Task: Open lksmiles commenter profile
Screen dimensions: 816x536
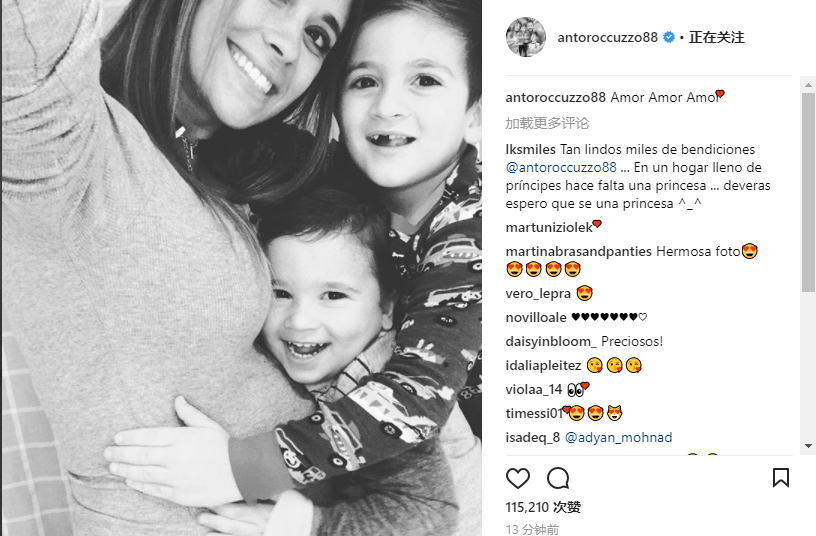Action: click(x=530, y=149)
